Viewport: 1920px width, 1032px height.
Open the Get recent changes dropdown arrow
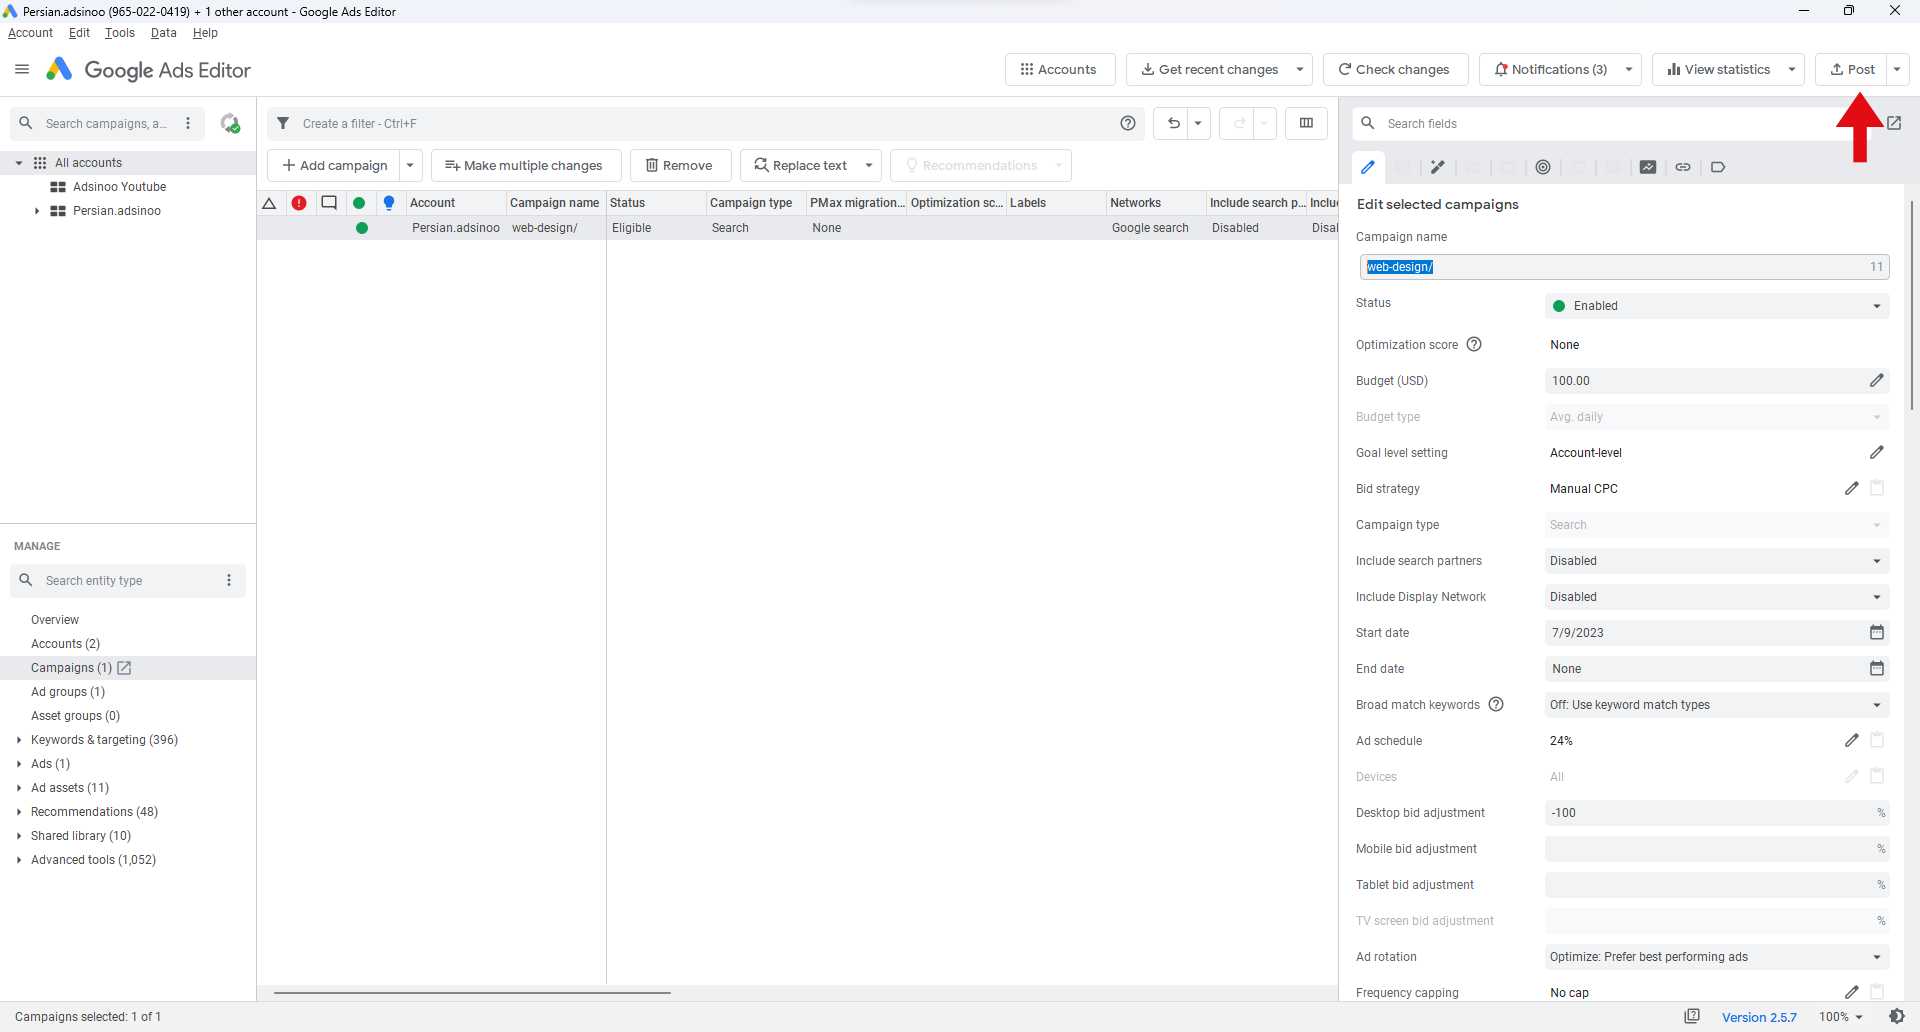(x=1300, y=69)
